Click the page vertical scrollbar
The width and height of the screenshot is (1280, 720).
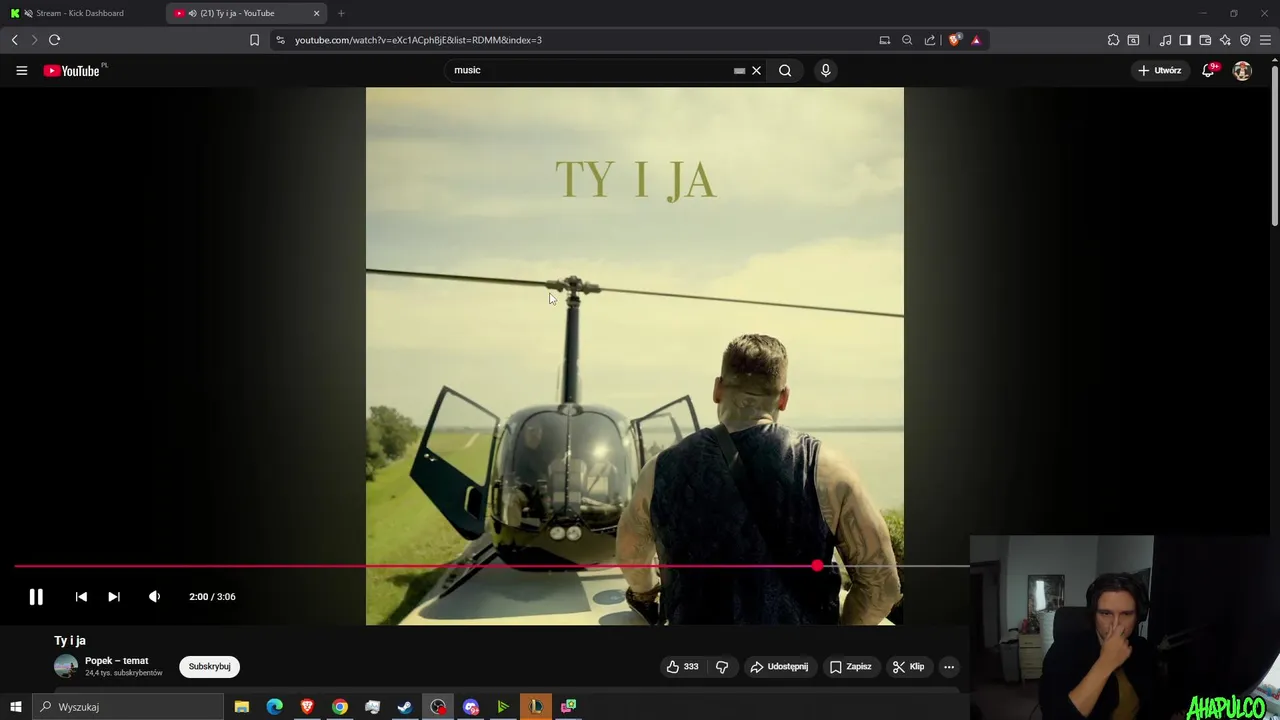[x=1274, y=145]
